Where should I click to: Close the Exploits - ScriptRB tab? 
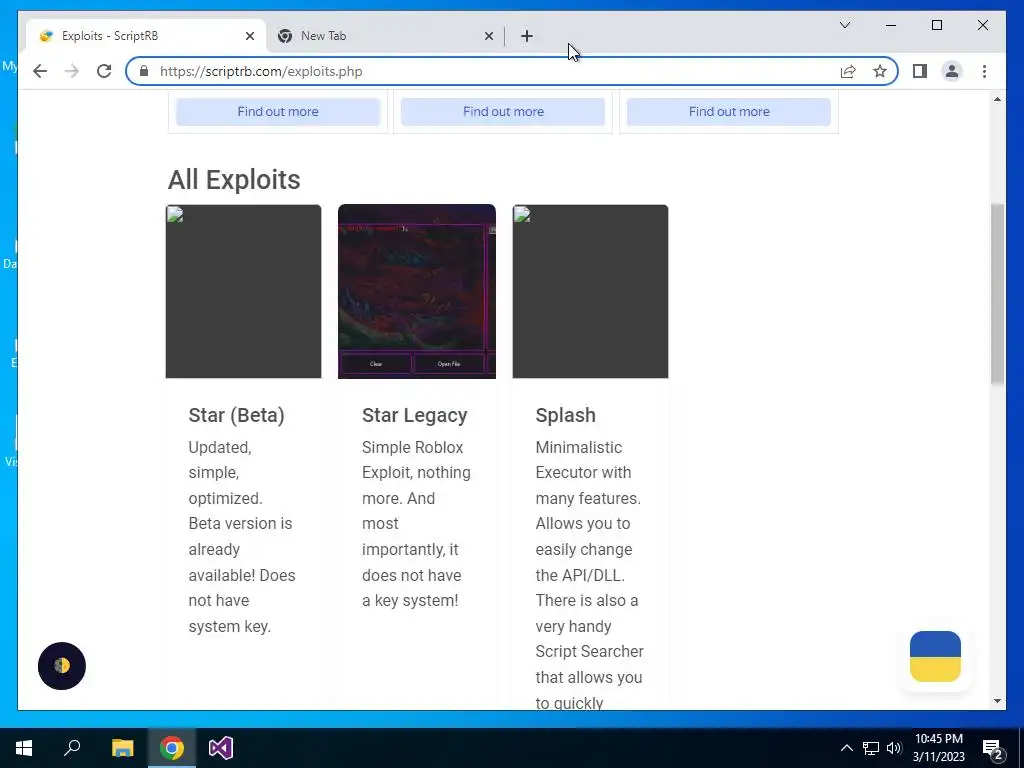[x=249, y=36]
